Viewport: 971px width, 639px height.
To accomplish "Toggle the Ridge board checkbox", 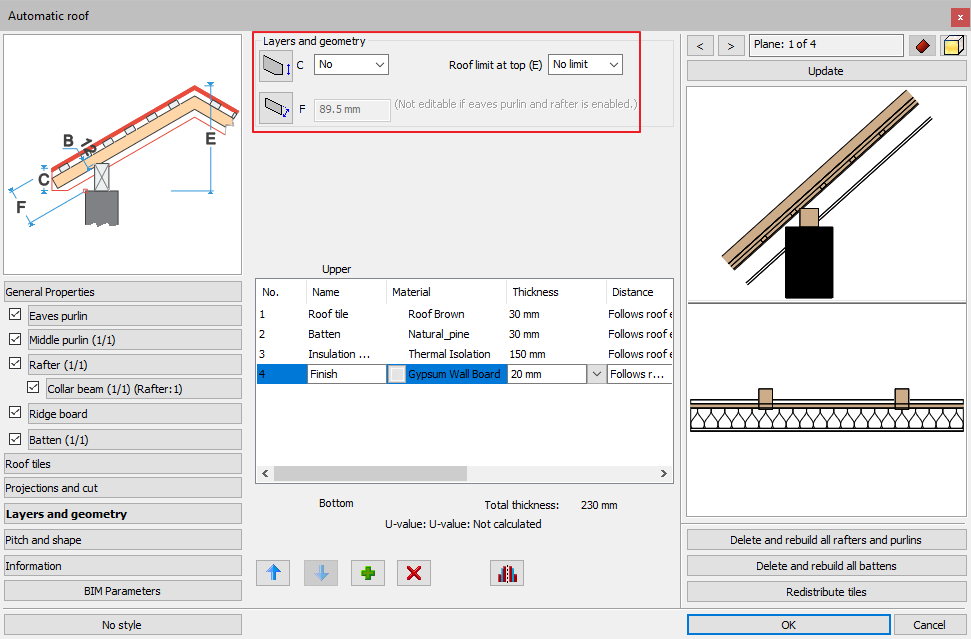I will [x=15, y=413].
